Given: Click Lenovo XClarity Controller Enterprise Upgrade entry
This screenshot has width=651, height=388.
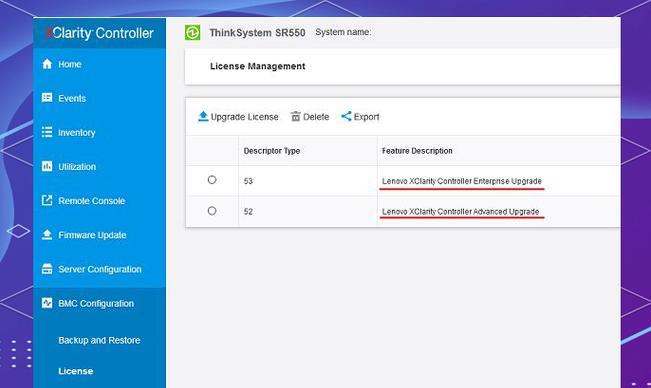Looking at the screenshot, I should point(462,181).
